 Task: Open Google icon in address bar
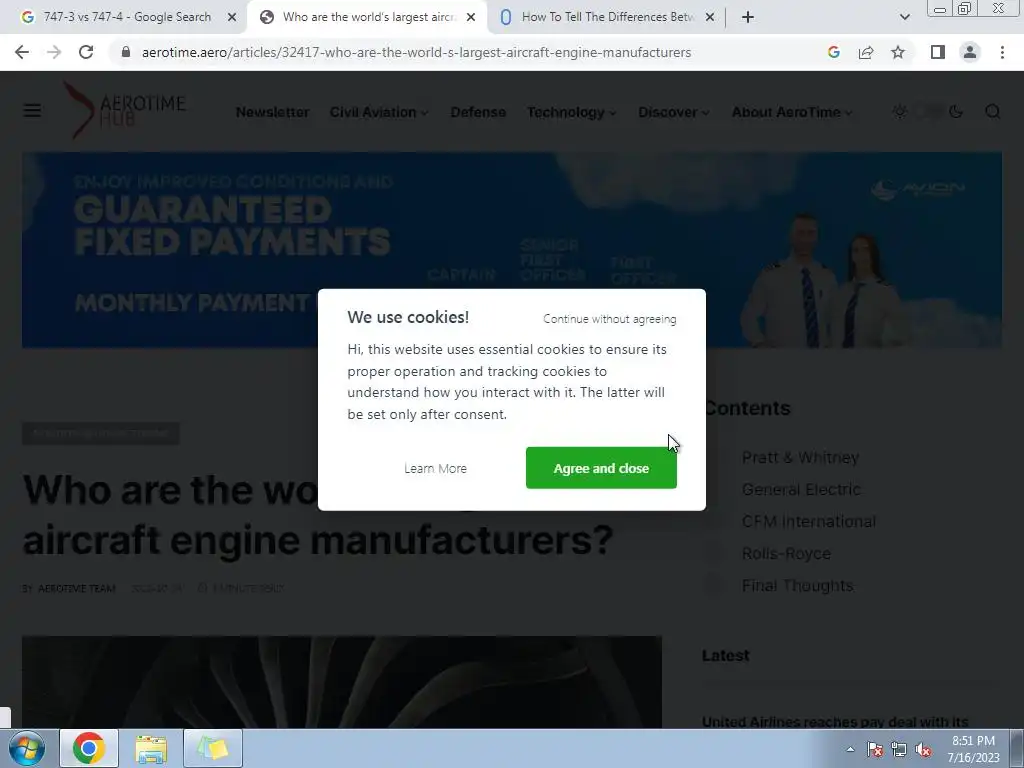[833, 52]
